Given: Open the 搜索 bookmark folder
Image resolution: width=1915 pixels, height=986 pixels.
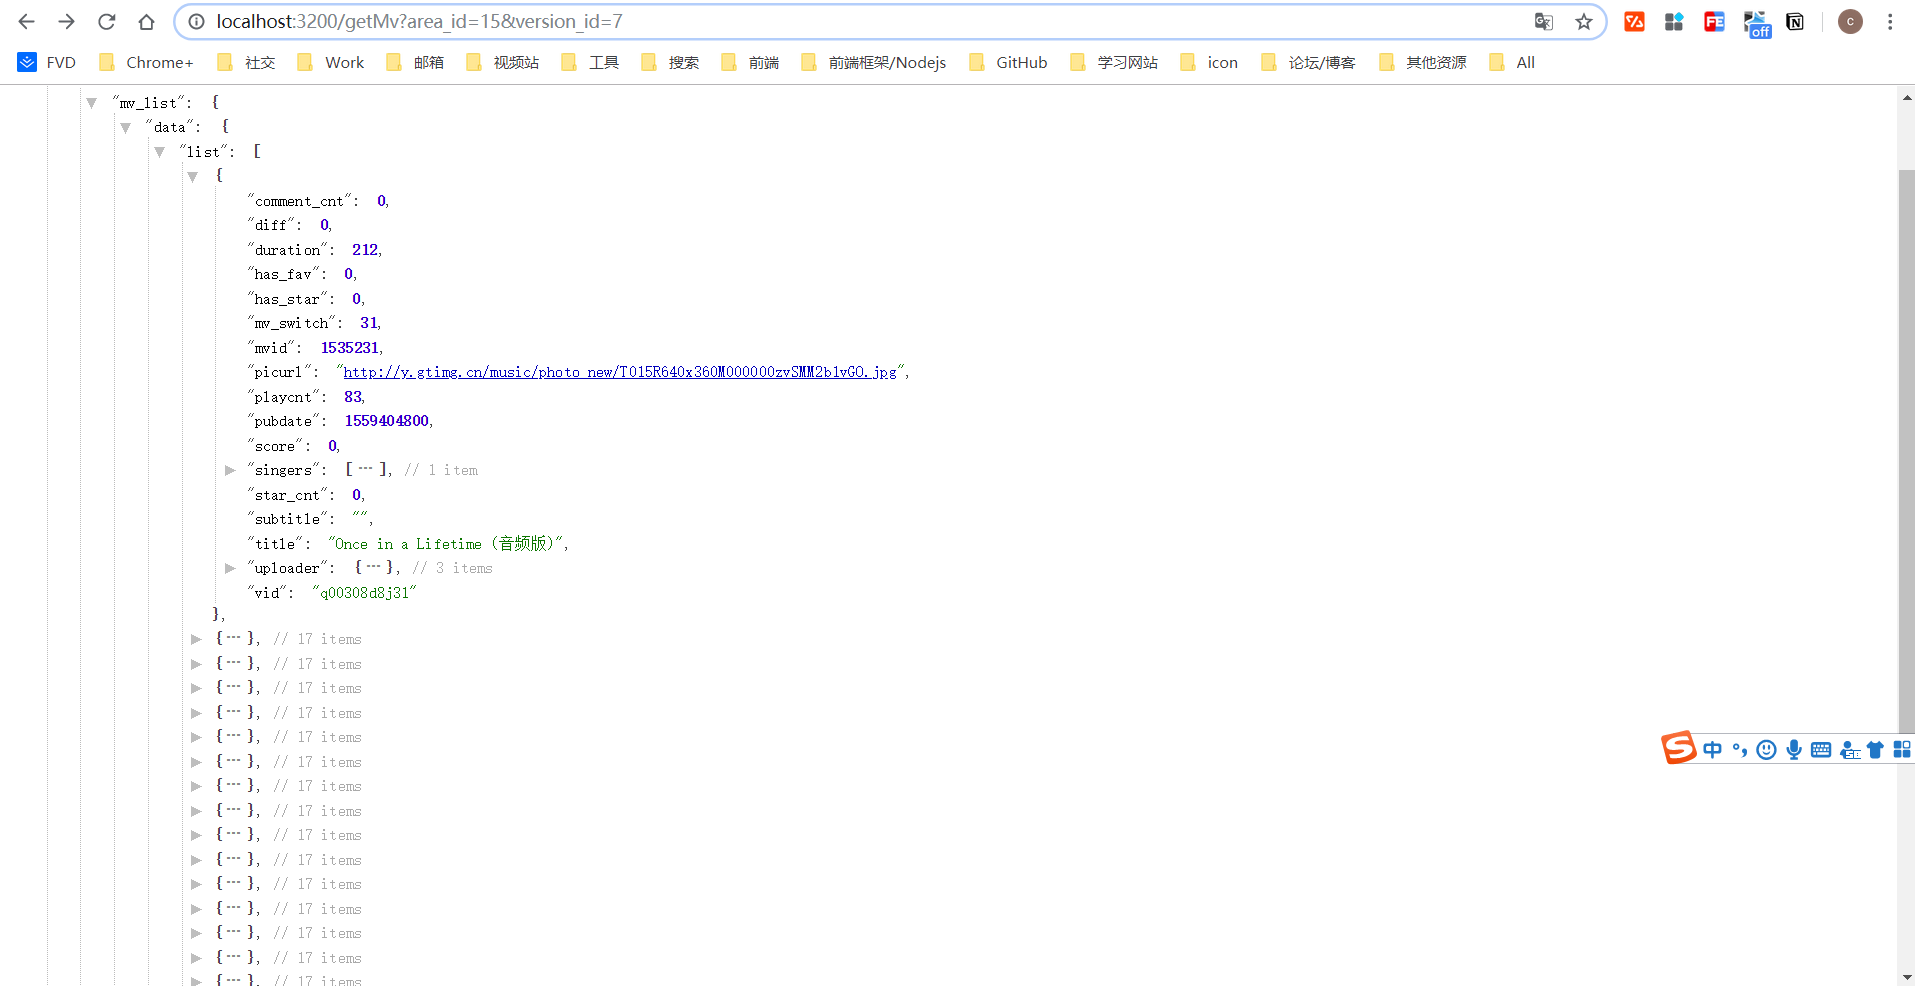Looking at the screenshot, I should pyautogui.click(x=670, y=62).
